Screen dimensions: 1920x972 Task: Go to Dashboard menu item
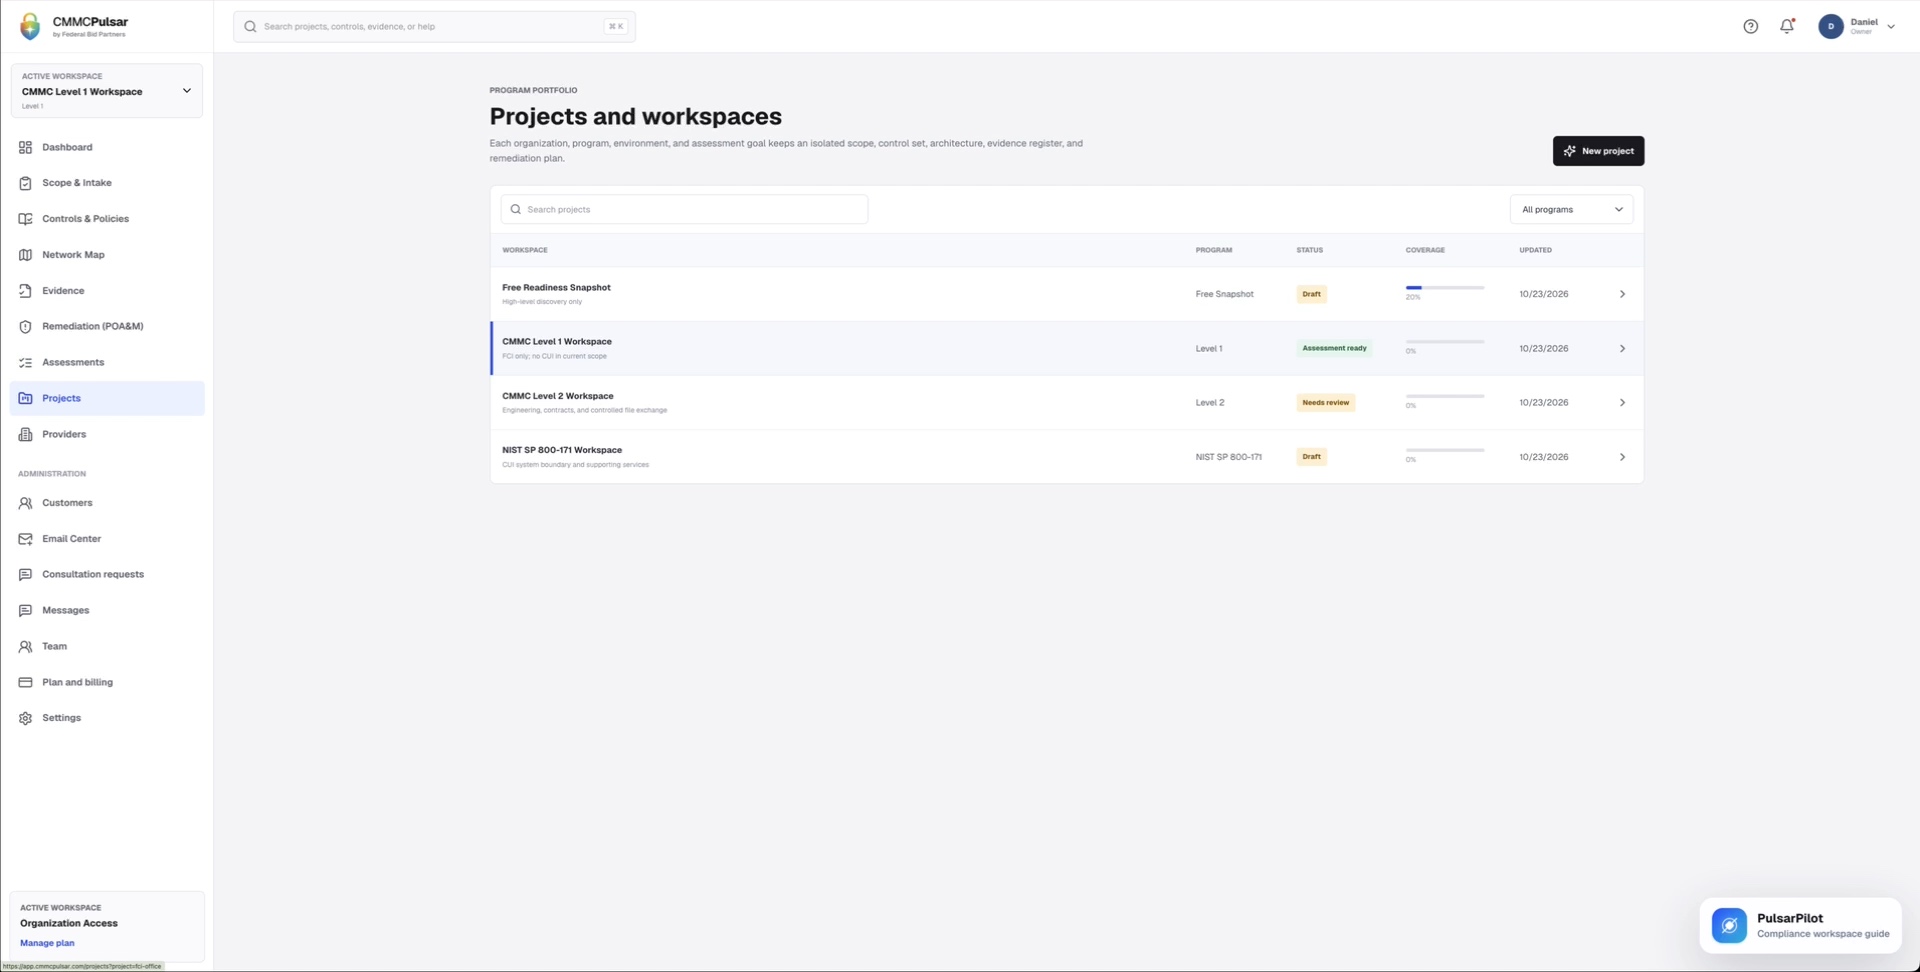click(x=107, y=147)
